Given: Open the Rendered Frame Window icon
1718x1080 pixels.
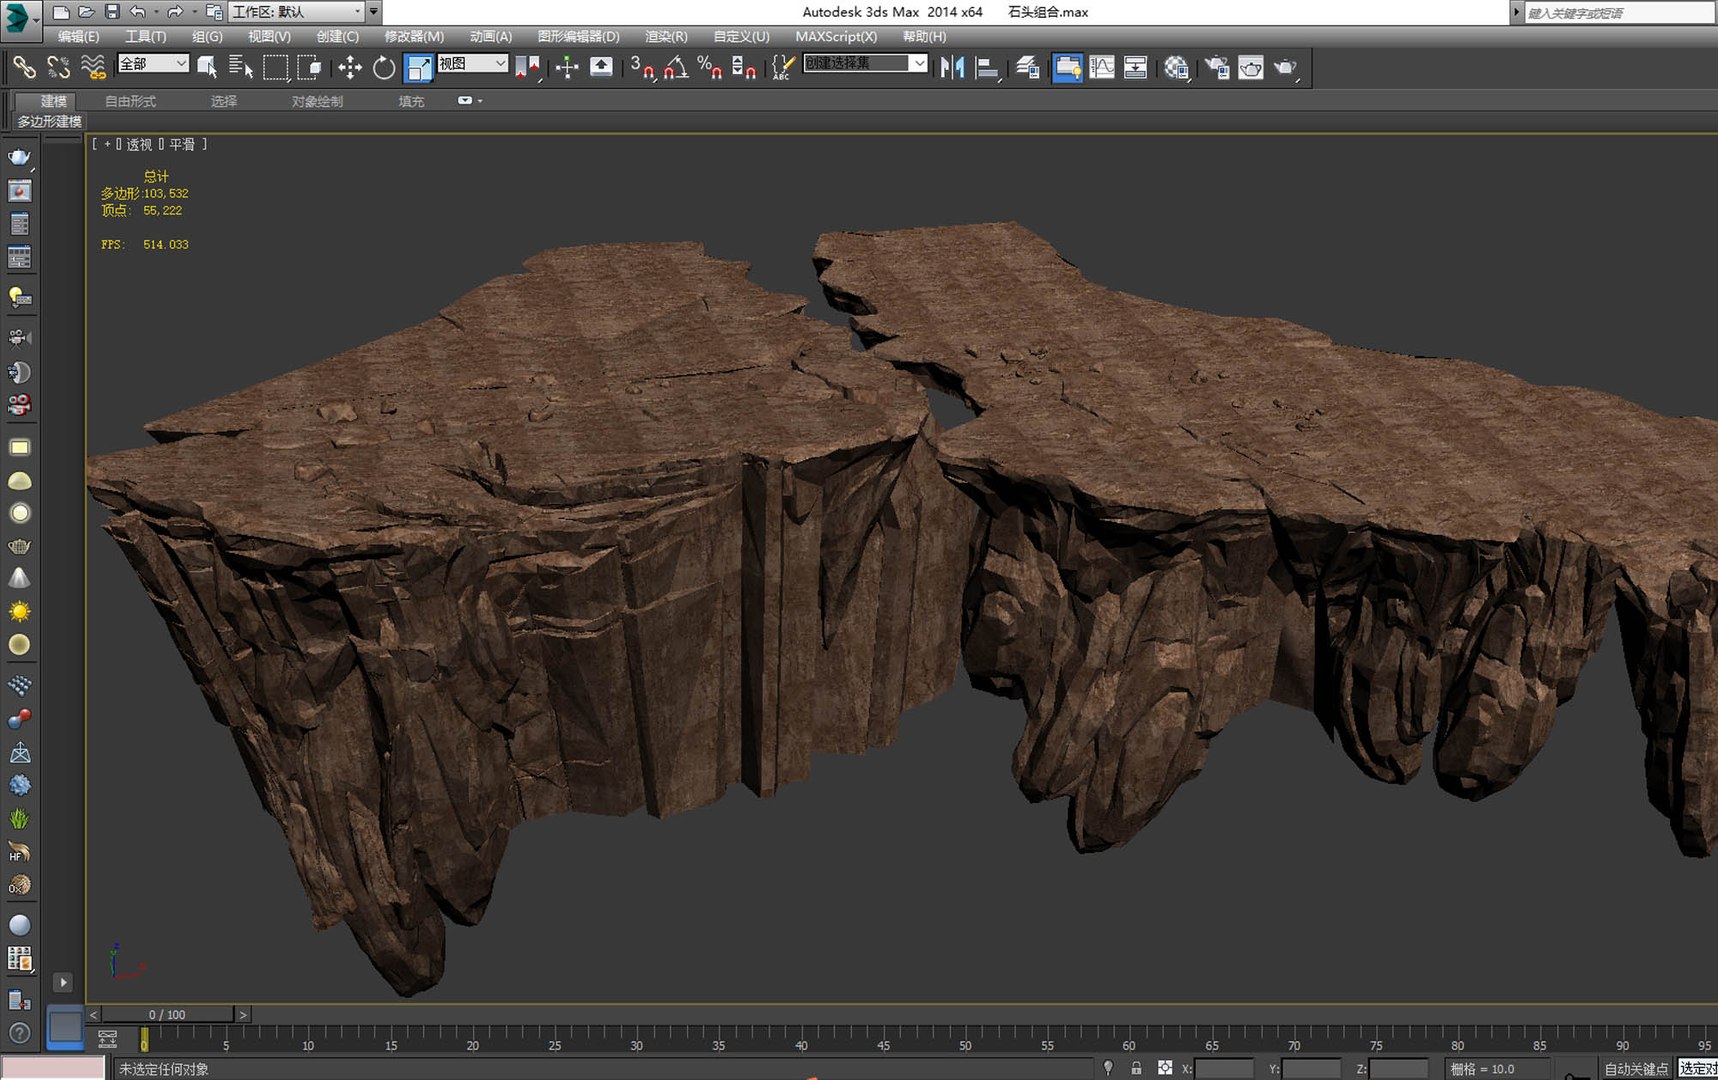Looking at the screenshot, I should click(x=1251, y=67).
